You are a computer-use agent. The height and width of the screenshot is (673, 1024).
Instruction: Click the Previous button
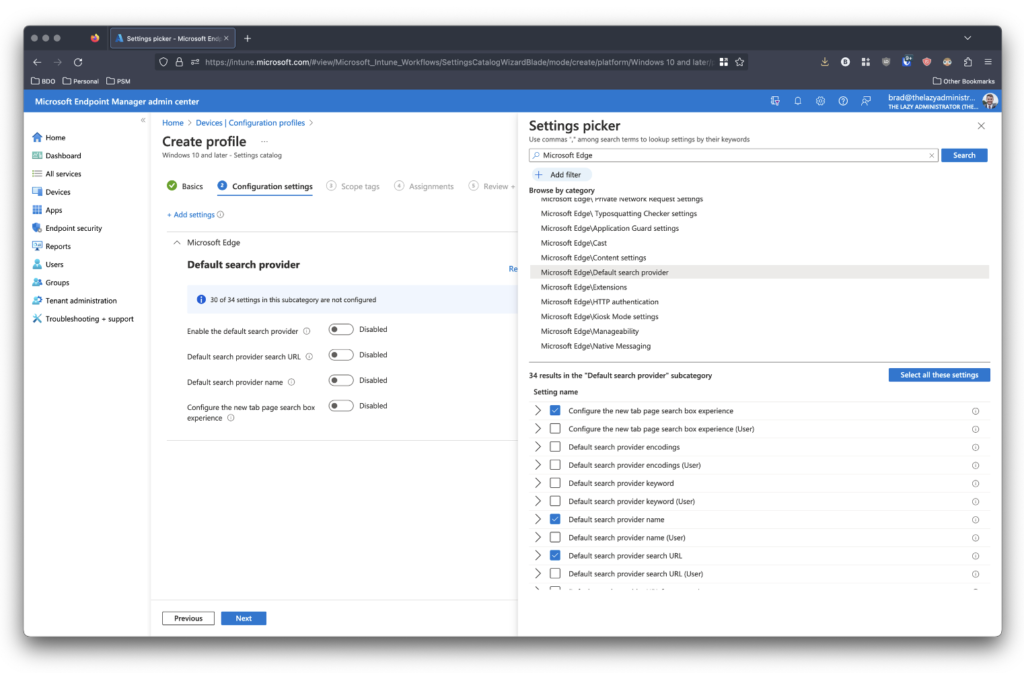tap(188, 618)
